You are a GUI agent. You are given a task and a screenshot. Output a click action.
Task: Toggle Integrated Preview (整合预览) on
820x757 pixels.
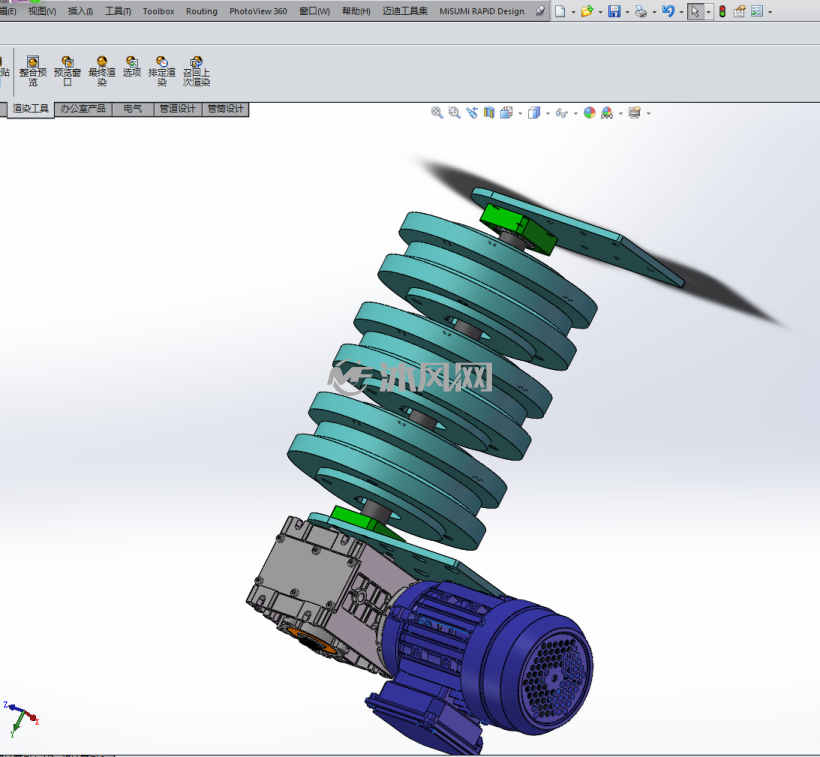point(33,71)
